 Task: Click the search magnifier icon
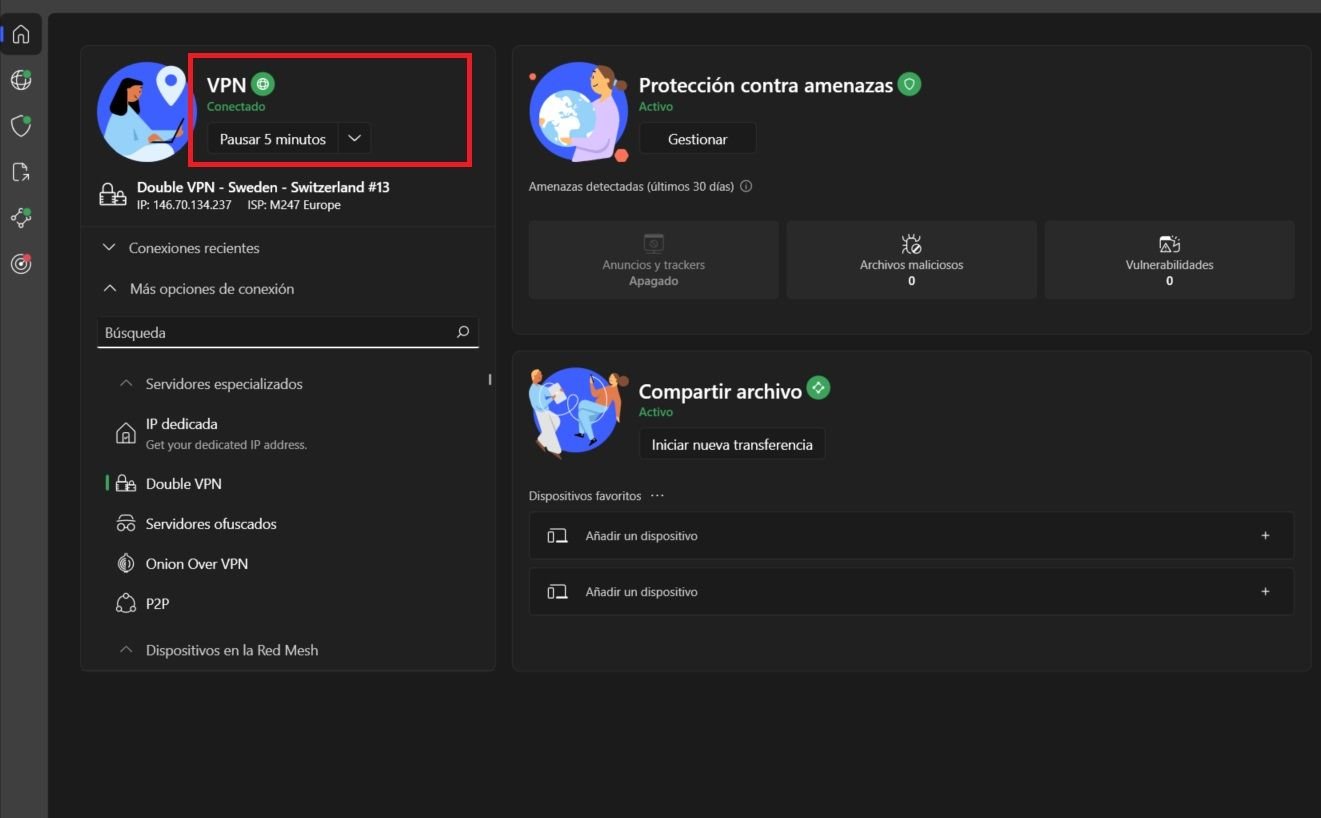pyautogui.click(x=462, y=332)
